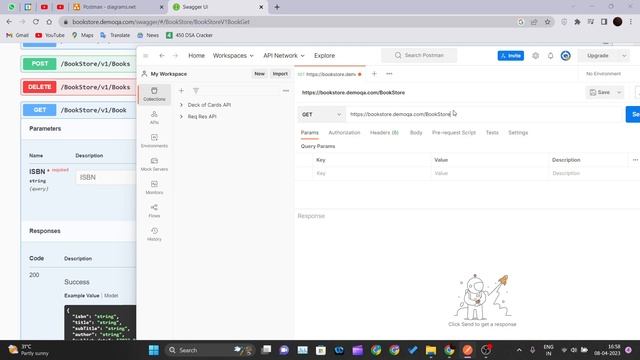Screen dimensions: 640x360
Task: Create a new collection with the plus icon
Action: pyautogui.click(x=181, y=91)
